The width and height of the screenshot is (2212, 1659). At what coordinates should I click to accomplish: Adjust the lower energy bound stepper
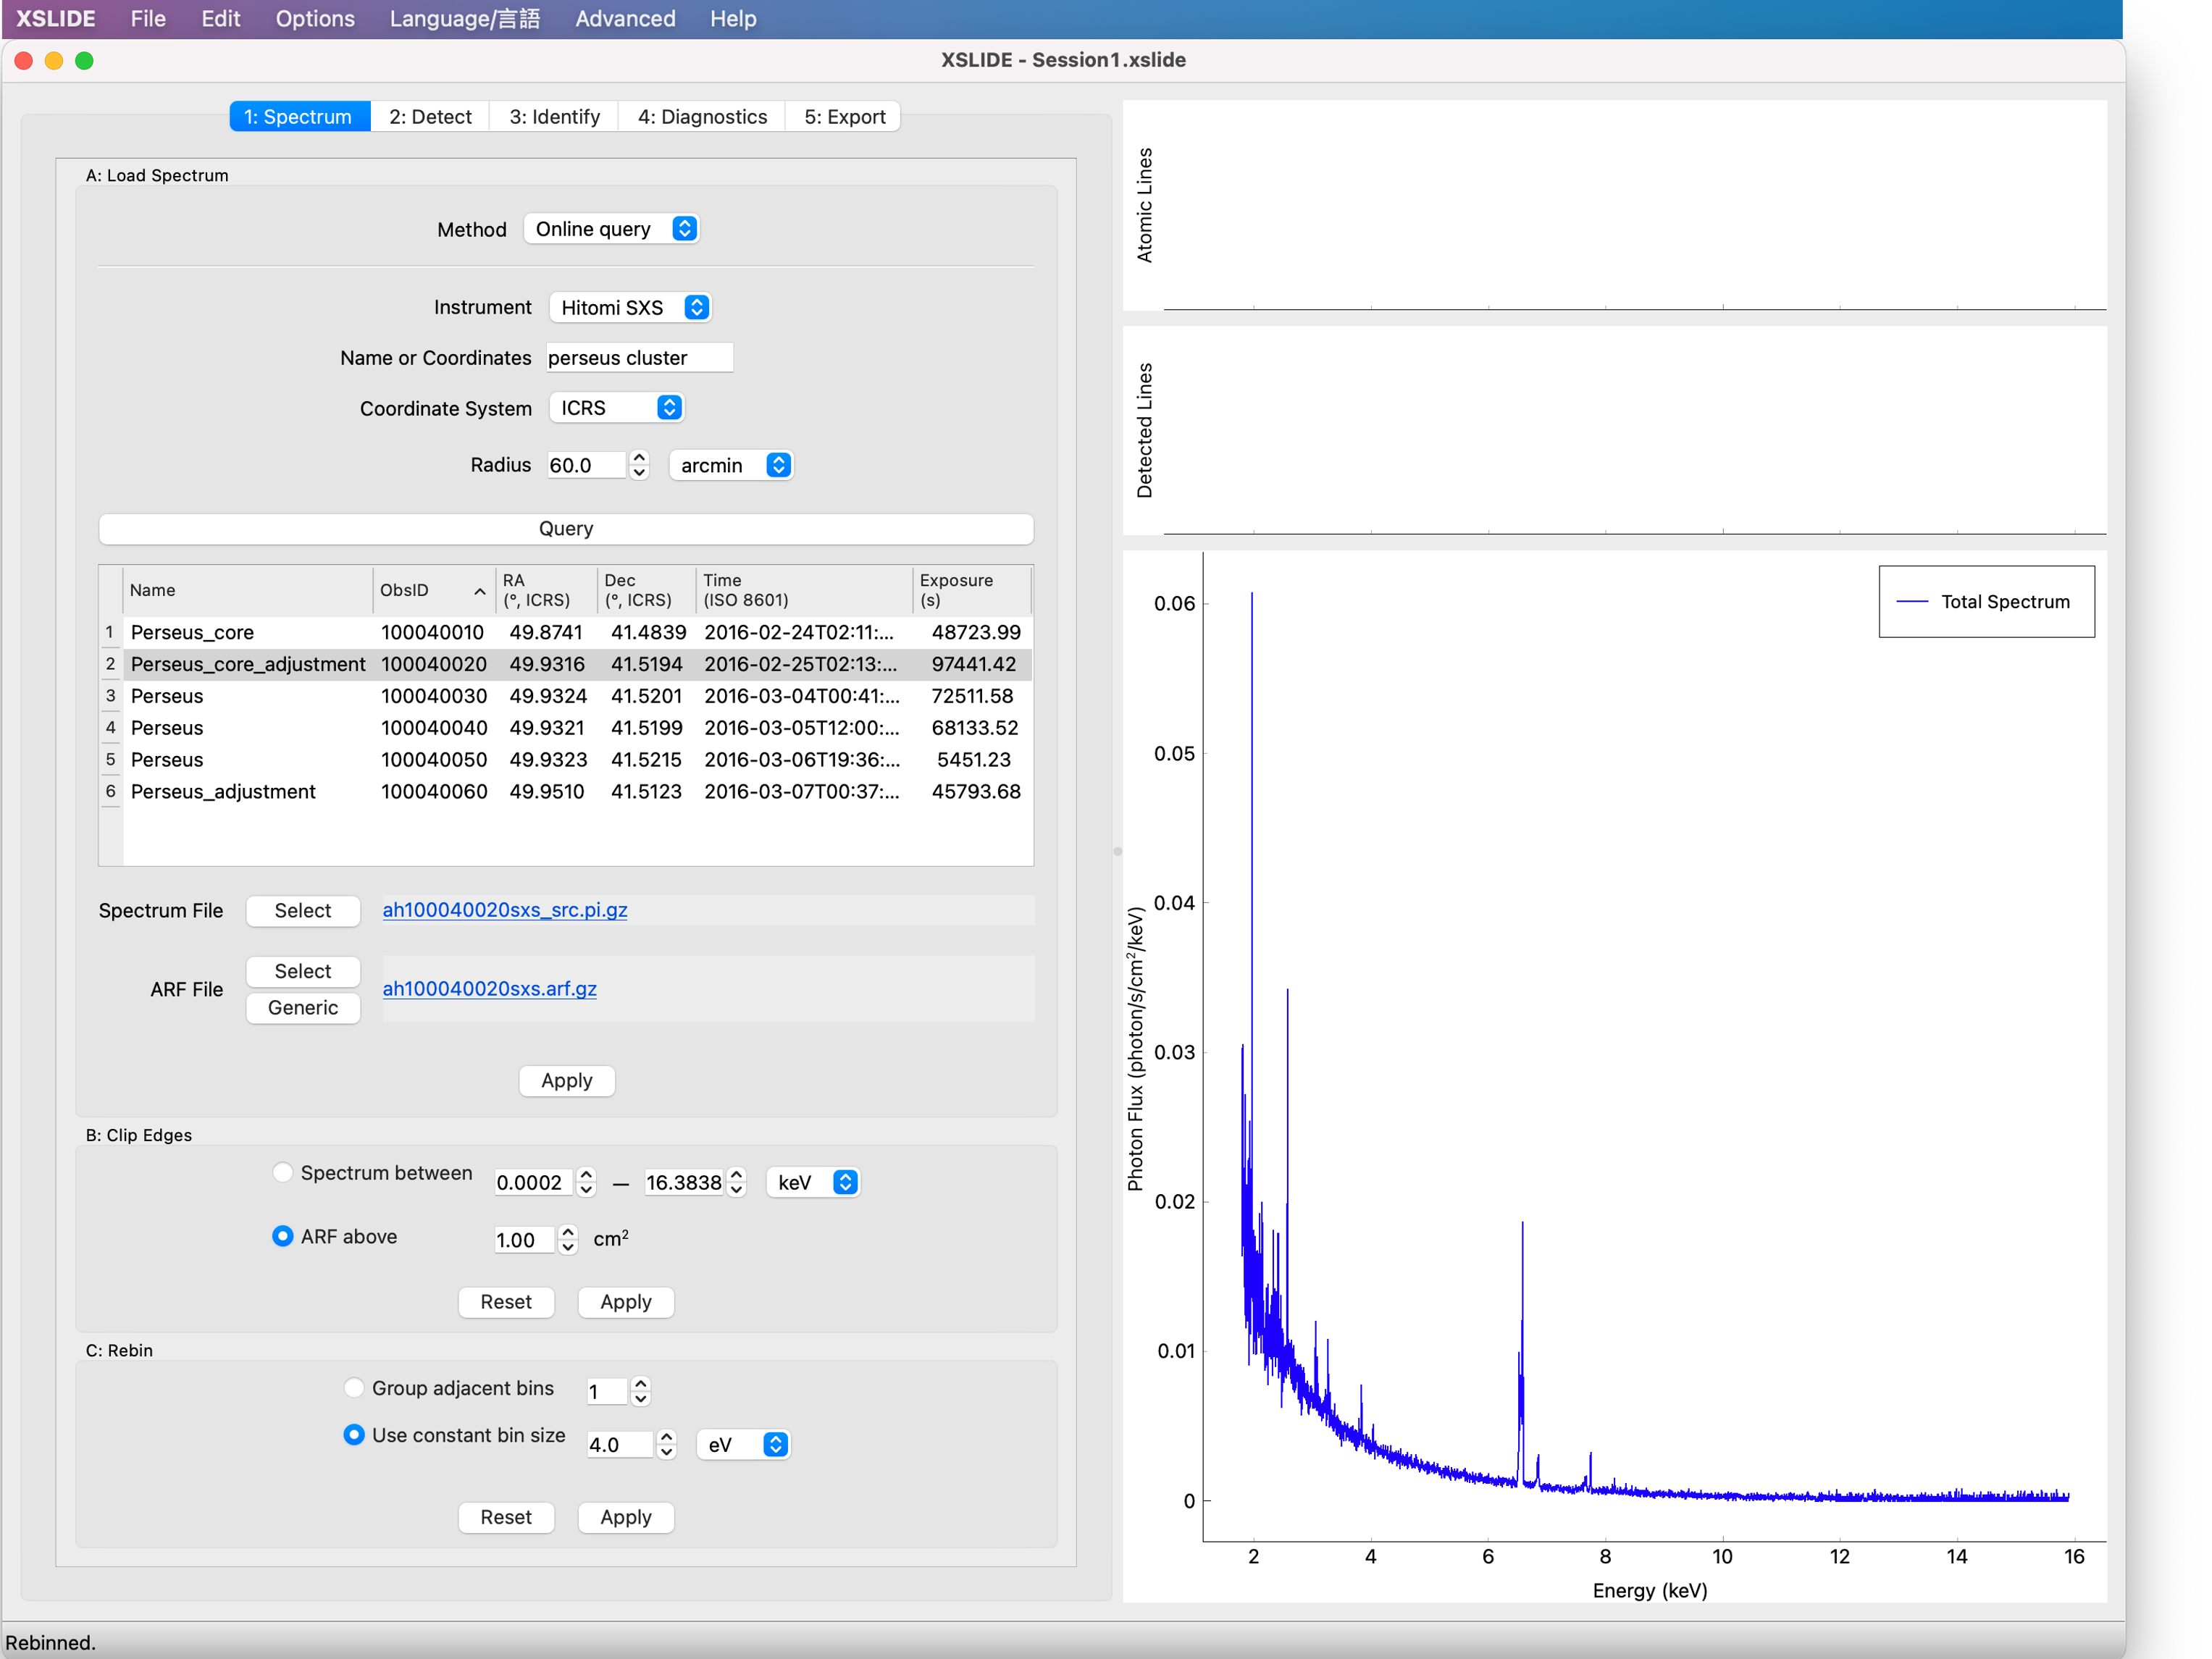587,1182
